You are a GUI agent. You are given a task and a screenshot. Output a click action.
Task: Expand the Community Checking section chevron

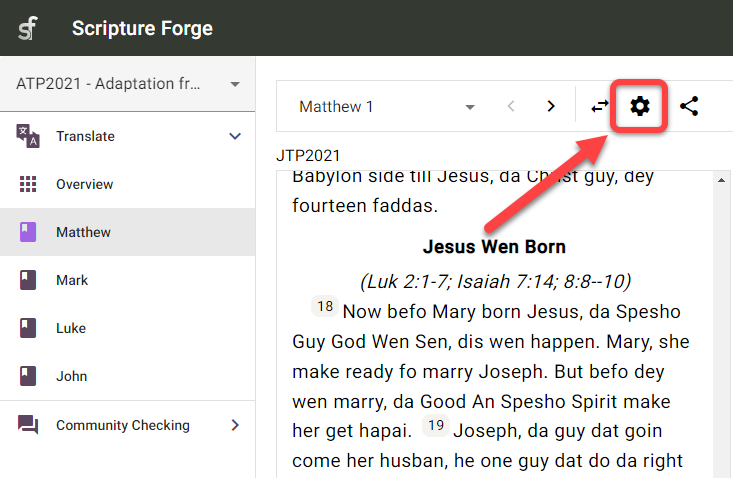click(235, 425)
